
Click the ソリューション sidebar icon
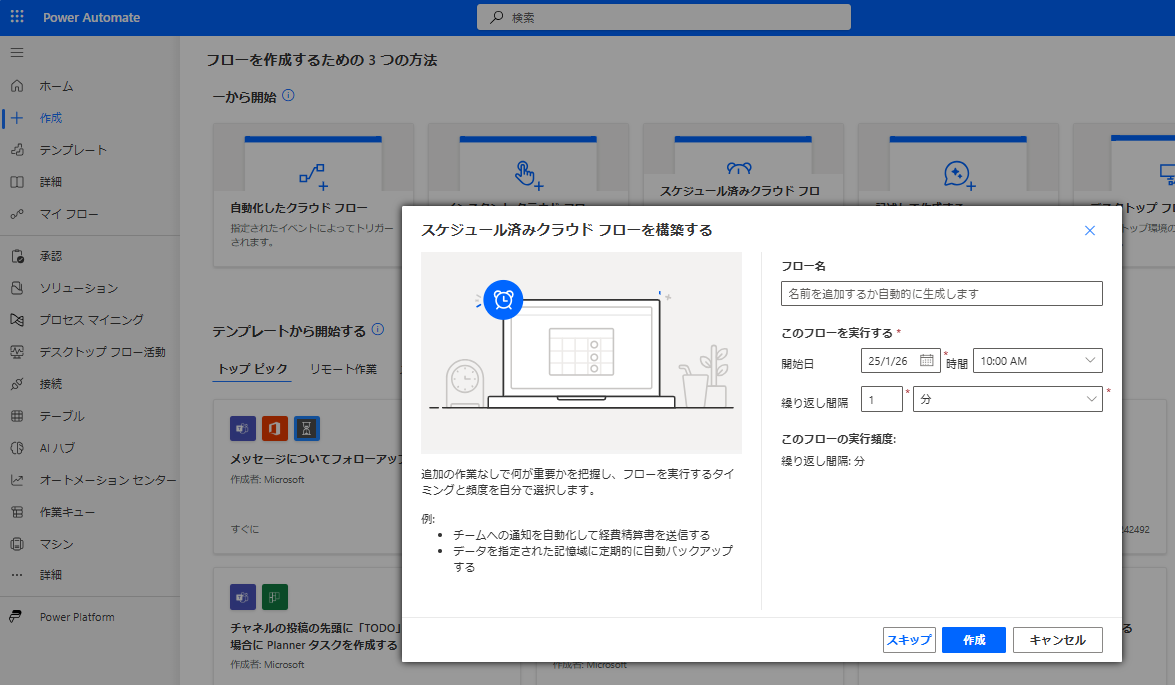(x=17, y=288)
